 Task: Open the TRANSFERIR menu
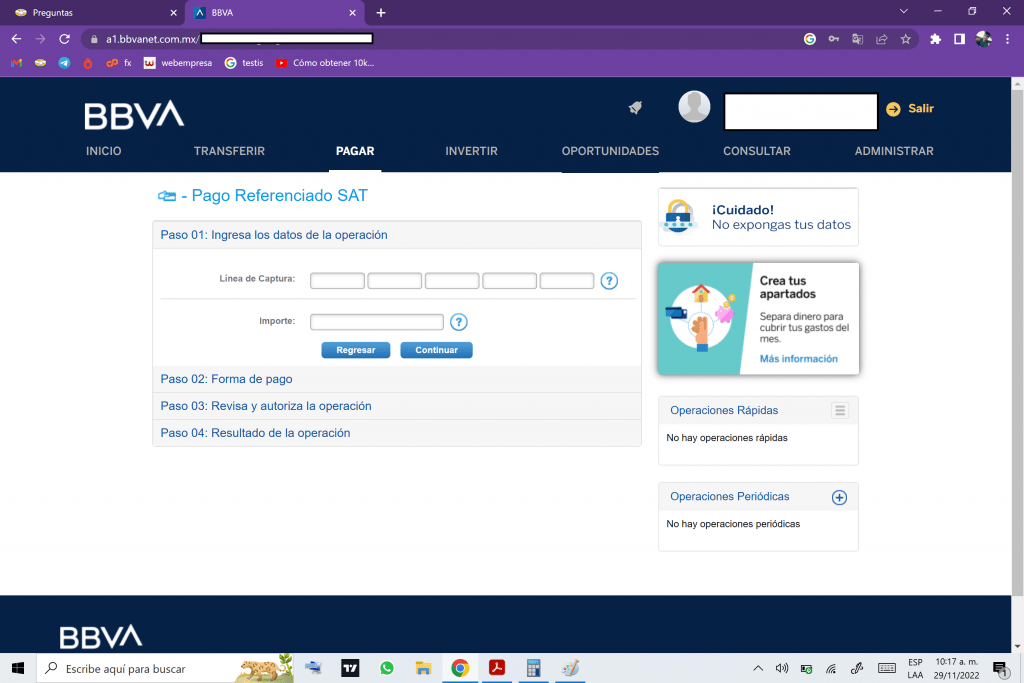[x=229, y=151]
